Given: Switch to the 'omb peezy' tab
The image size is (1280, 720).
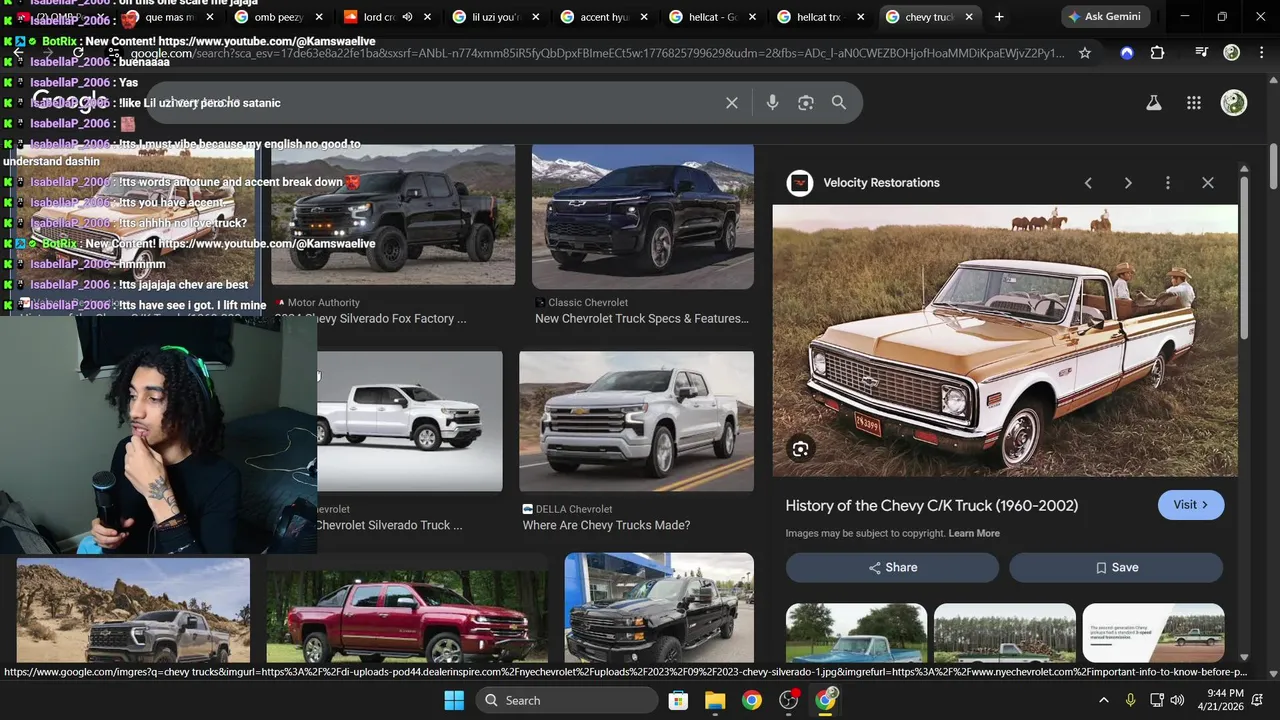Looking at the screenshot, I should click(278, 17).
